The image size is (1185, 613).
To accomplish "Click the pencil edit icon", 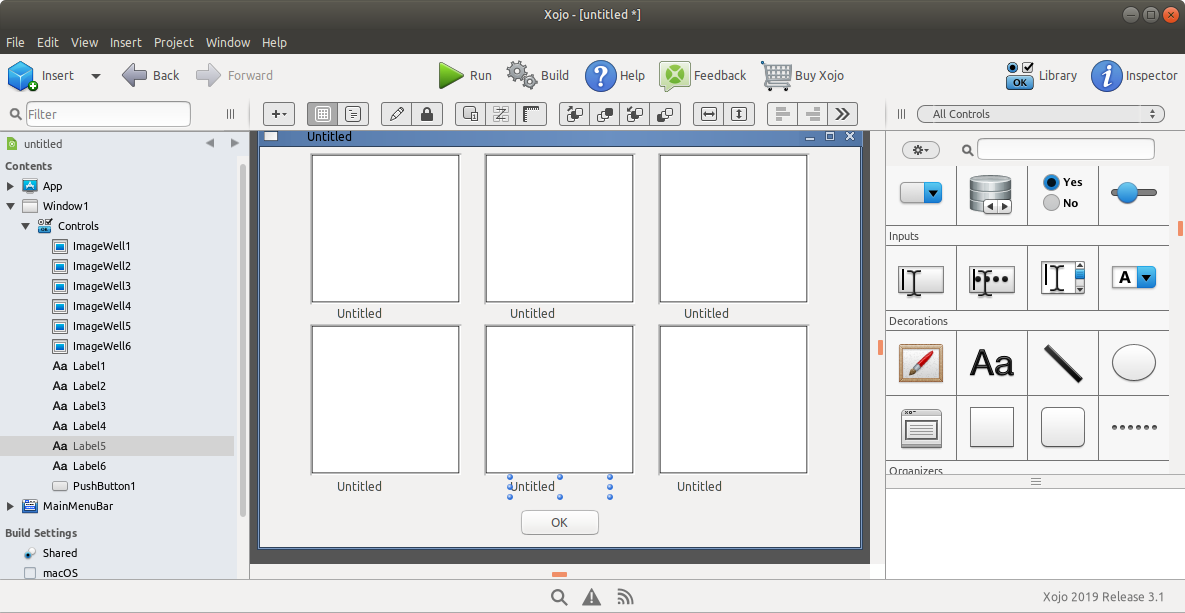I will point(397,114).
